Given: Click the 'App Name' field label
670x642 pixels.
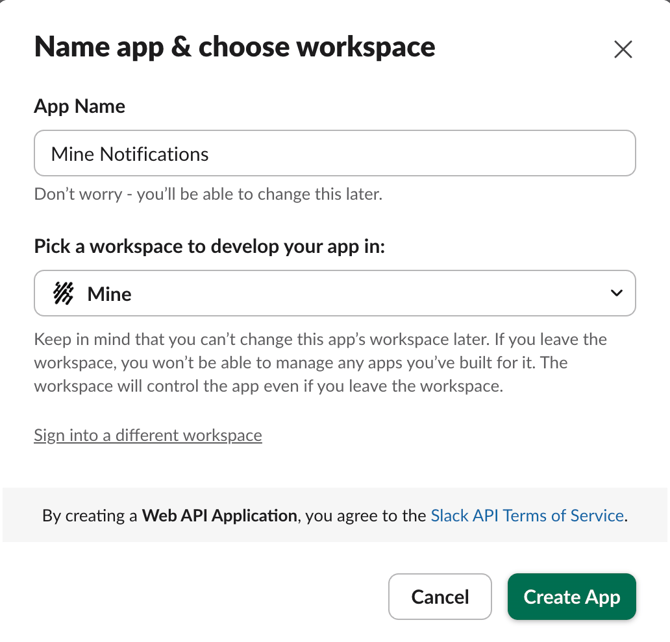Looking at the screenshot, I should tap(79, 106).
